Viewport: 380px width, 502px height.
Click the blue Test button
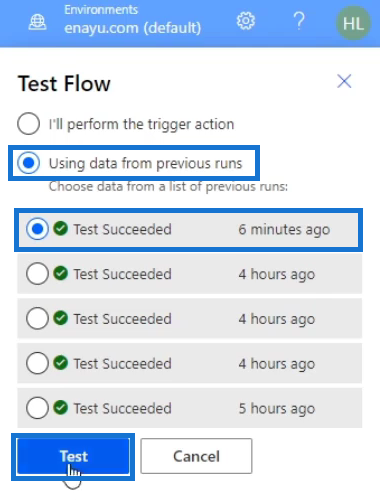(73, 456)
